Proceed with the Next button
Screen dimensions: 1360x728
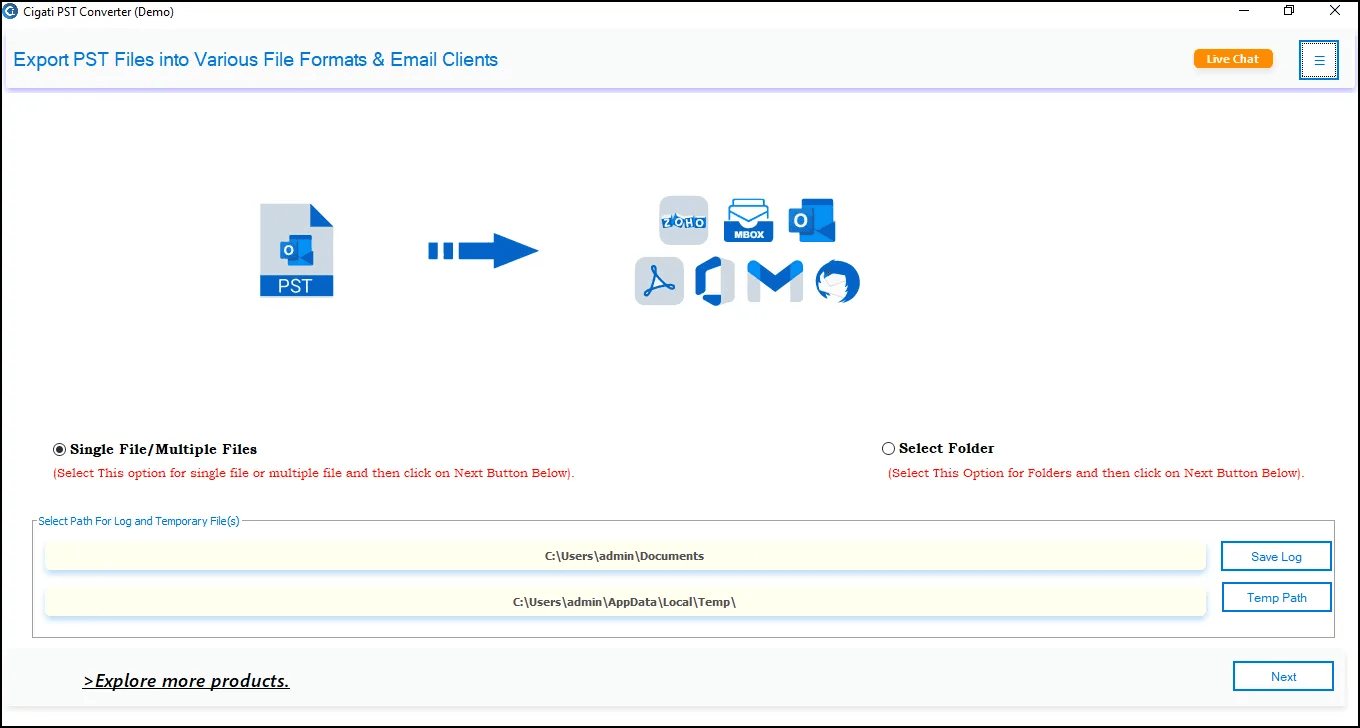1283,676
